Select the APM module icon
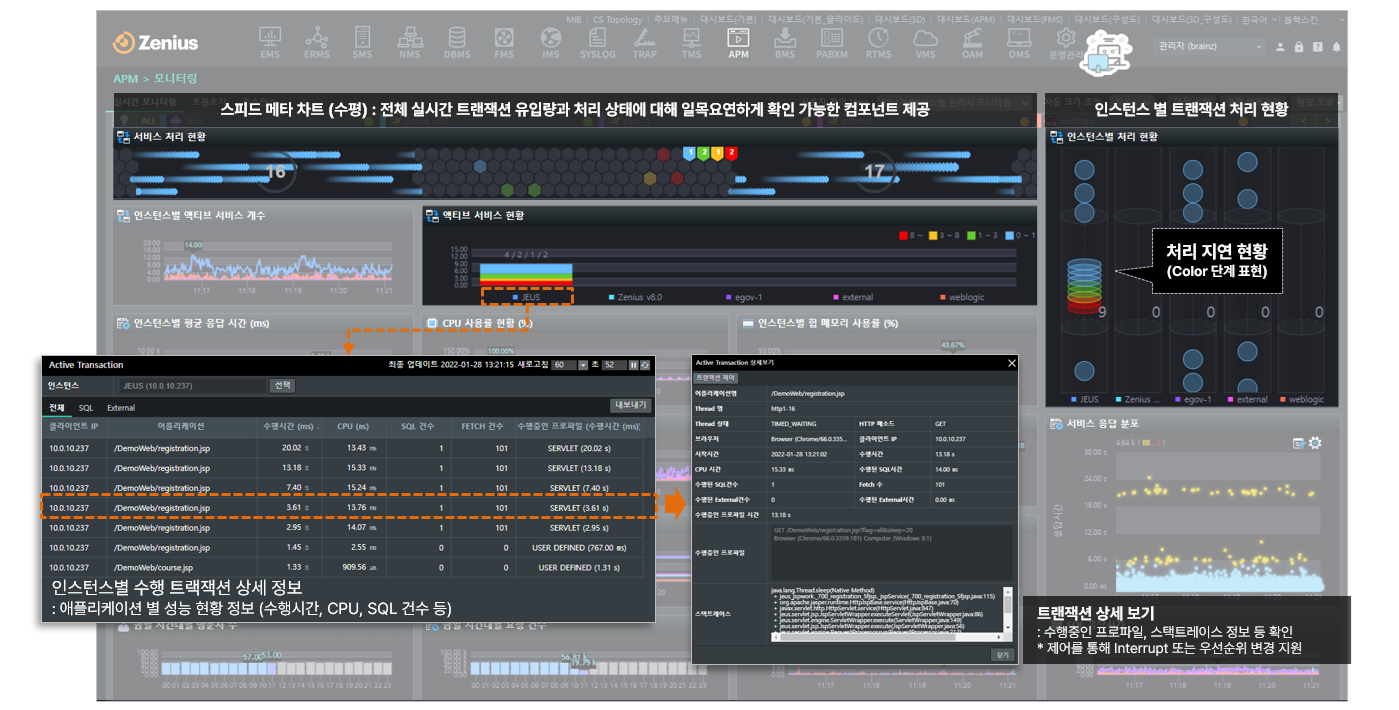Screen dimensions: 1399x710 [738, 42]
